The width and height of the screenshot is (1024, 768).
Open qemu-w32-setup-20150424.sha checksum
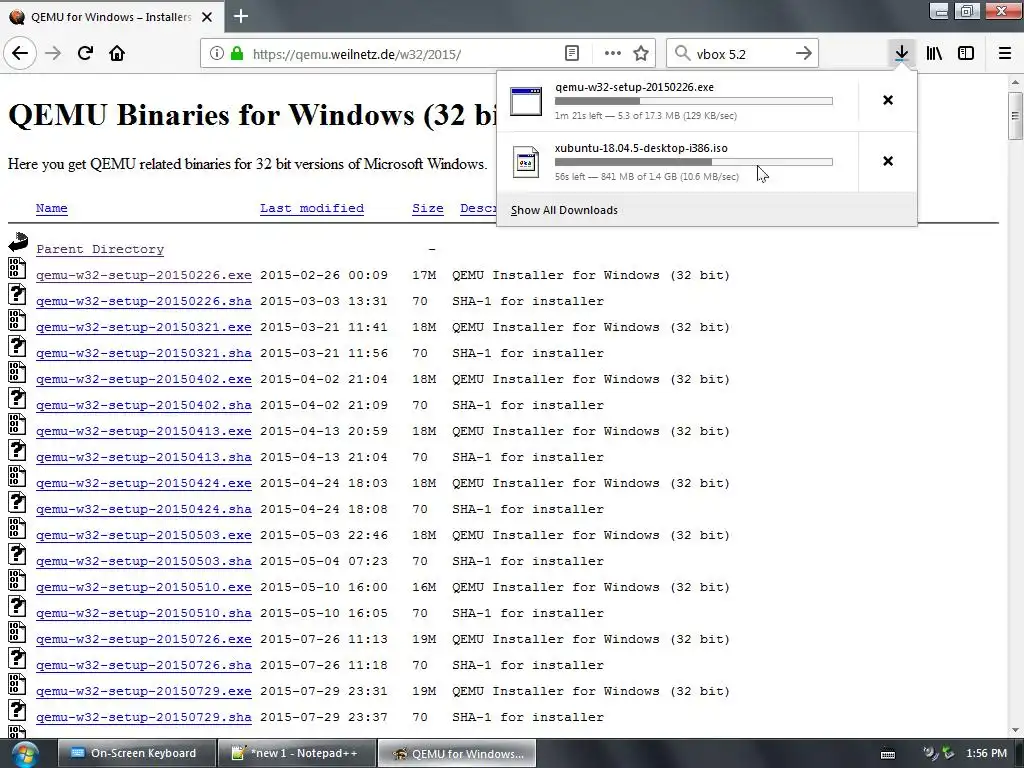pos(144,509)
